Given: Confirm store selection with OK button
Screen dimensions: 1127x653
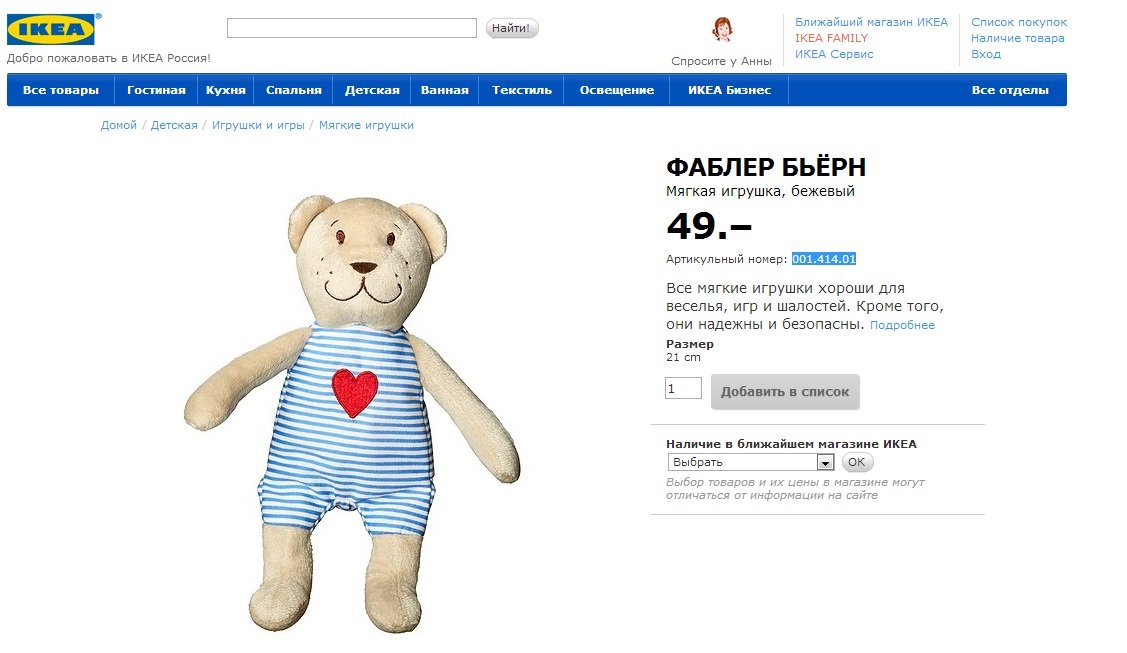Looking at the screenshot, I should coord(857,462).
